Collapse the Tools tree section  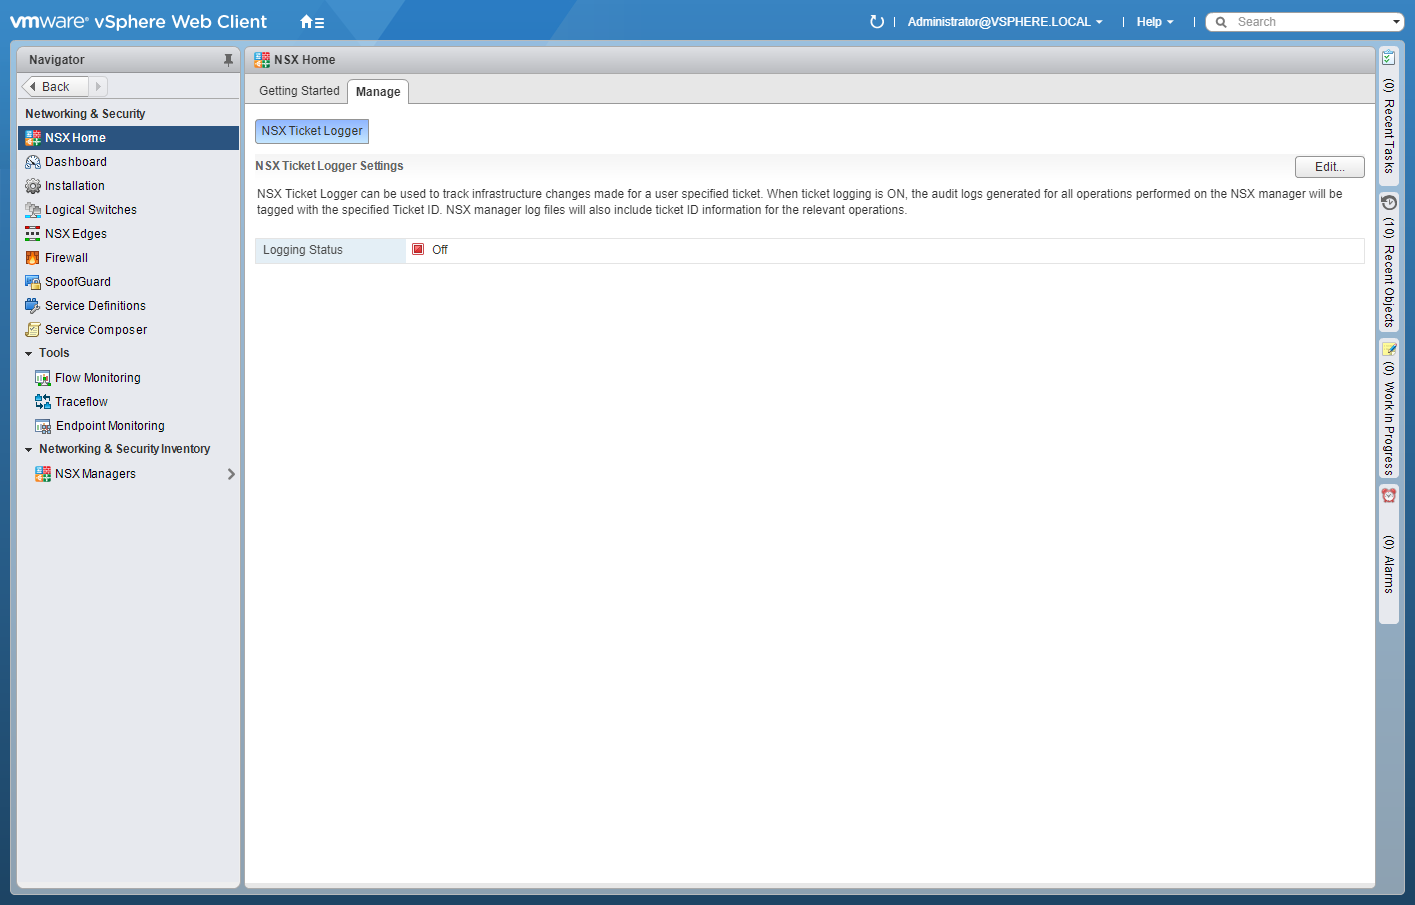(29, 354)
